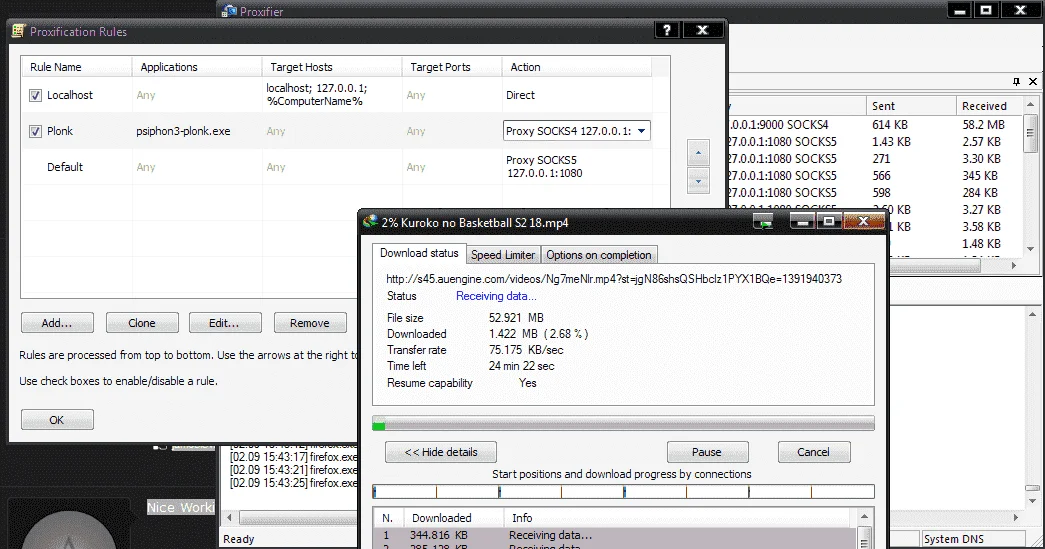Pause the Kuroko no Basketball download

707,452
